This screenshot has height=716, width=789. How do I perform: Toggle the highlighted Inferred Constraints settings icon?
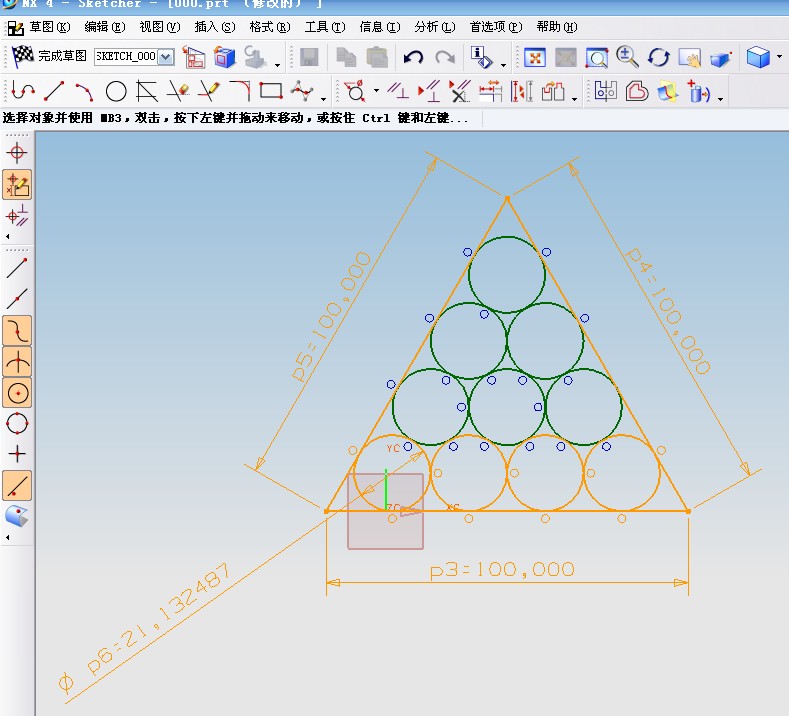click(x=18, y=185)
